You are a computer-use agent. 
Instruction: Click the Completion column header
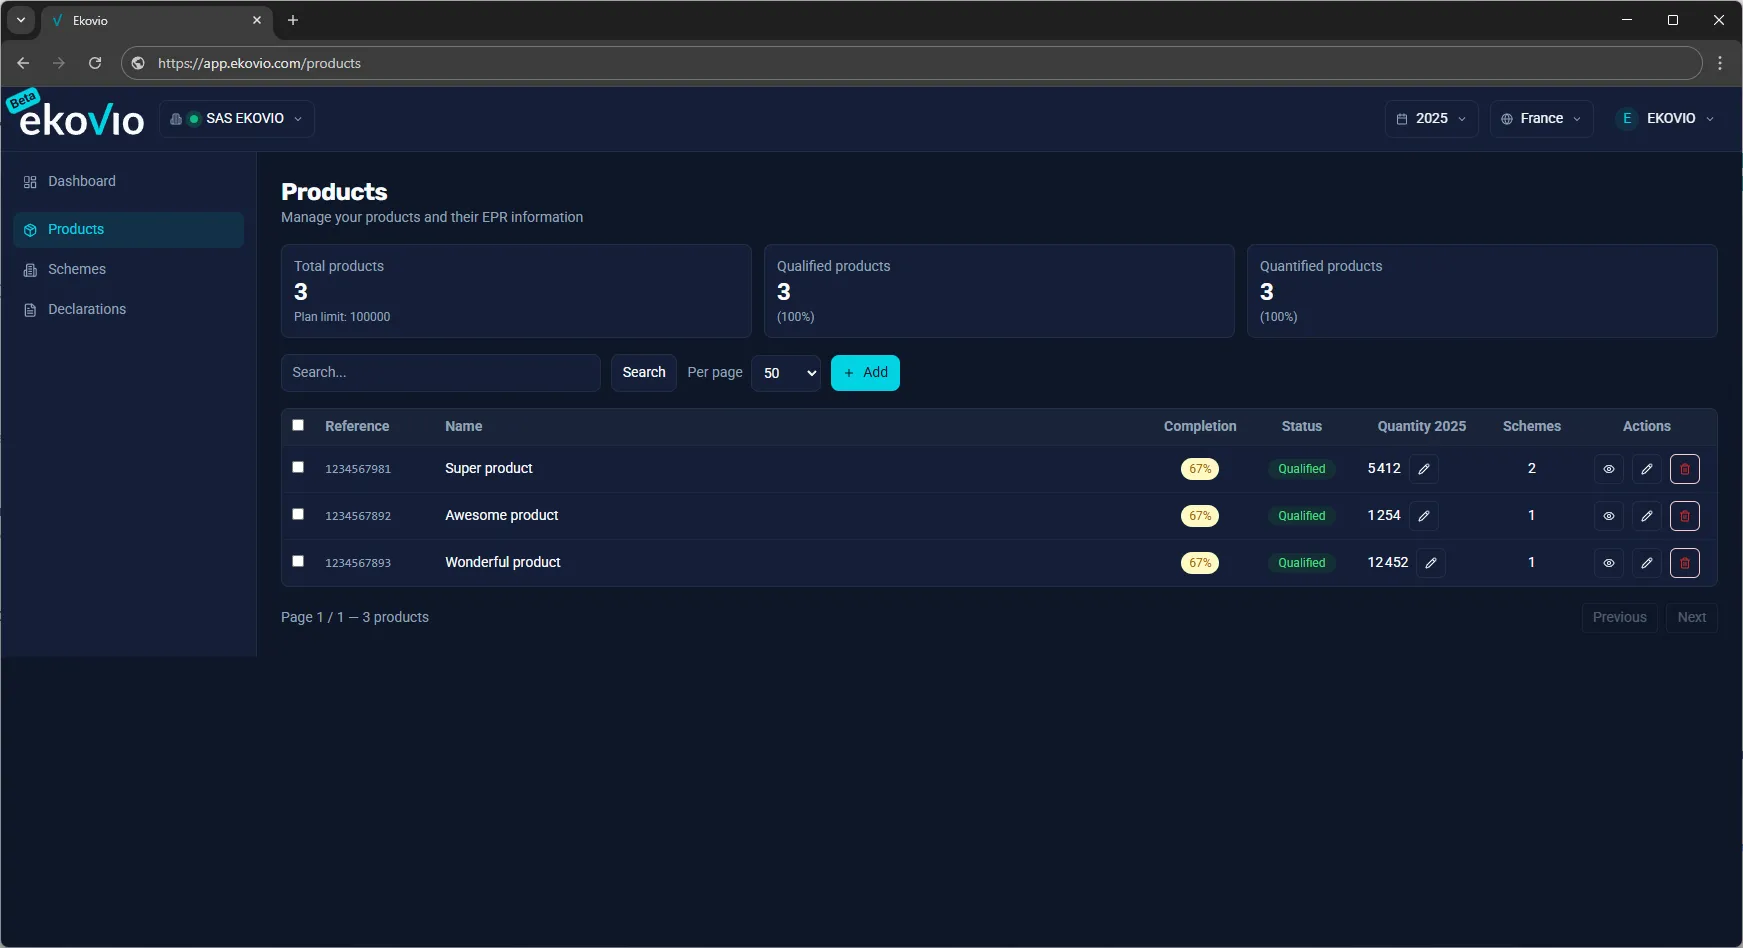1200,426
